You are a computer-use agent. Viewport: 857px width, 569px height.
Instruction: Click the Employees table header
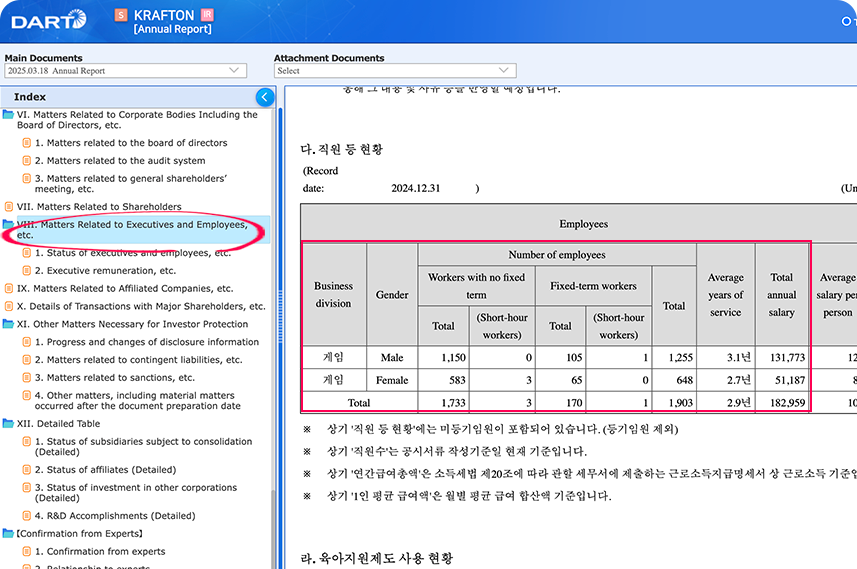click(x=583, y=224)
